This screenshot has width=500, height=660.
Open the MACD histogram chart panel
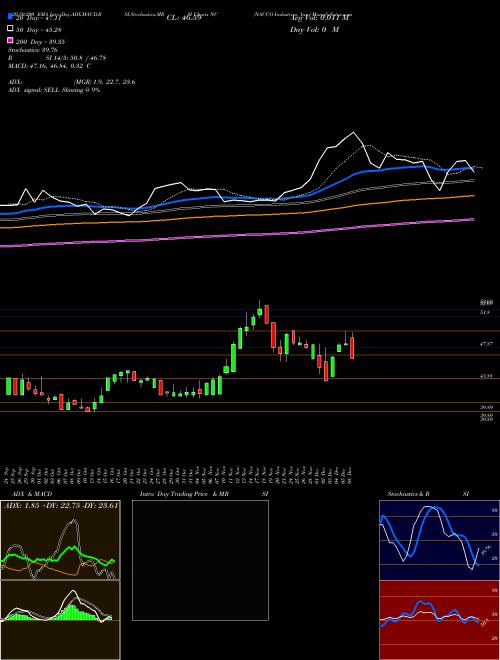click(60, 620)
